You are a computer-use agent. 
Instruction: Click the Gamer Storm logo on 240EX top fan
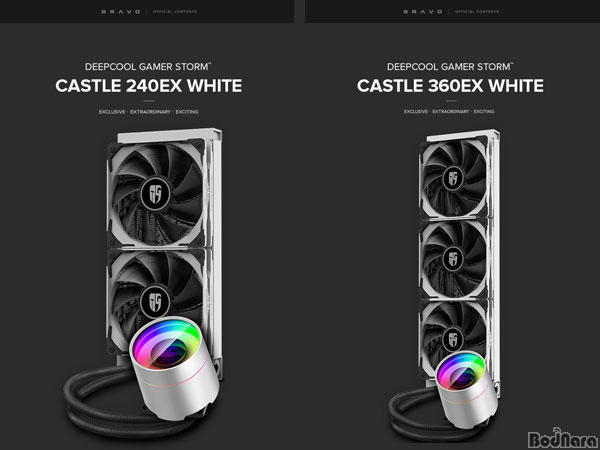tap(155, 195)
